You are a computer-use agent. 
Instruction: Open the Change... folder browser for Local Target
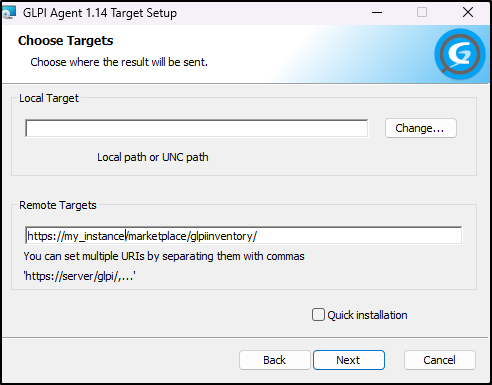pos(421,128)
